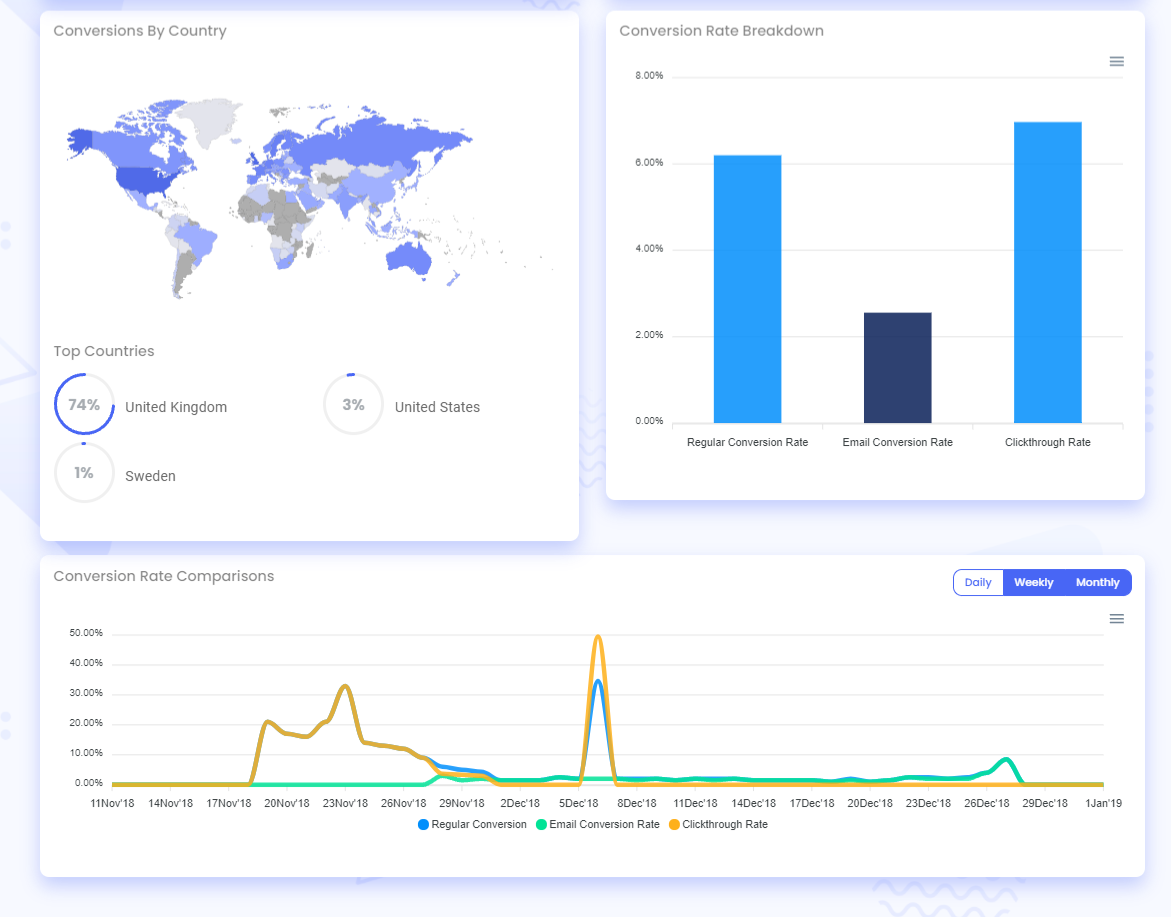Screen dimensions: 1171x917
Task: Open the Conversion Rate Comparisons chart menu
Action: tap(1116, 619)
